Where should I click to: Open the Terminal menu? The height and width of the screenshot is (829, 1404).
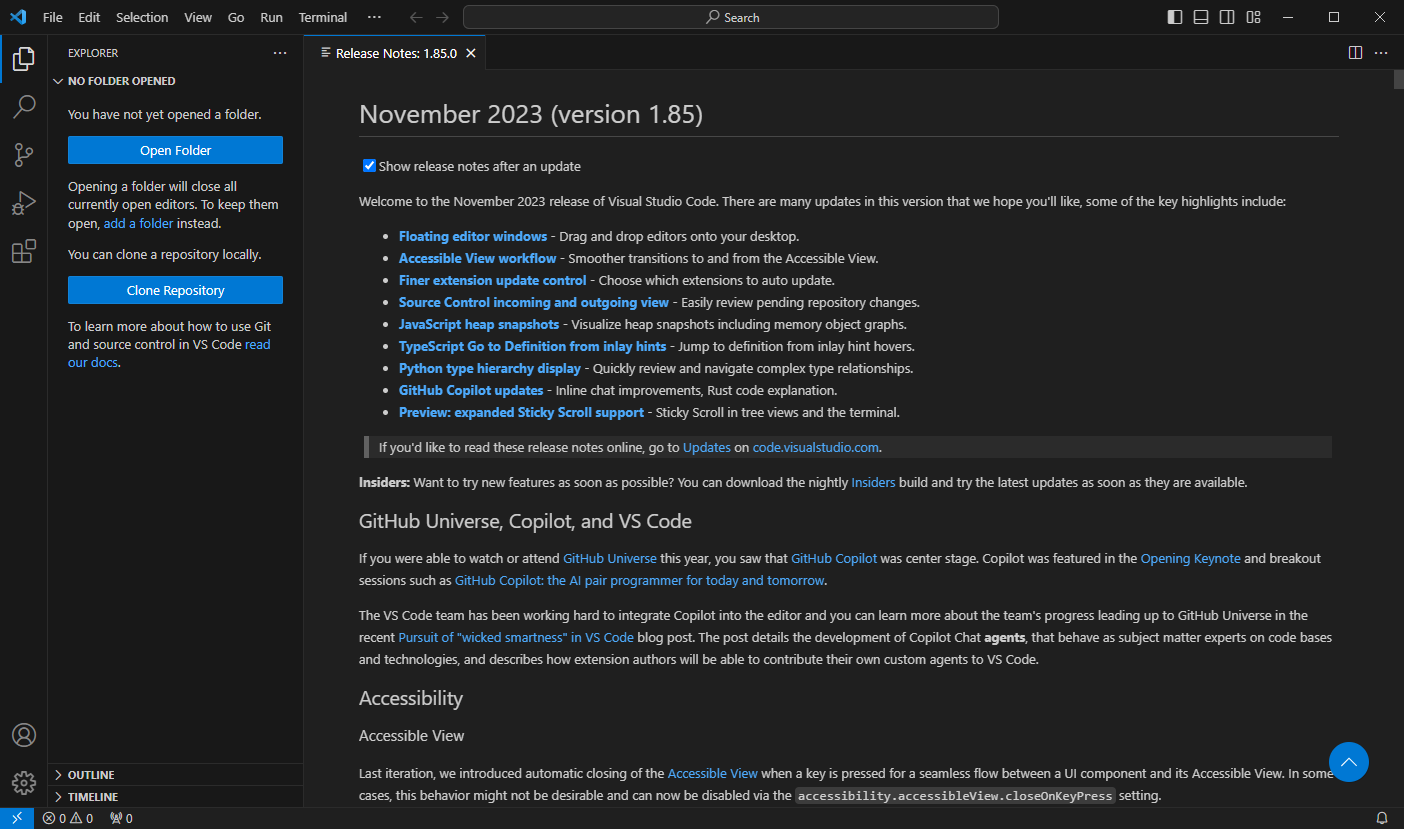[323, 17]
